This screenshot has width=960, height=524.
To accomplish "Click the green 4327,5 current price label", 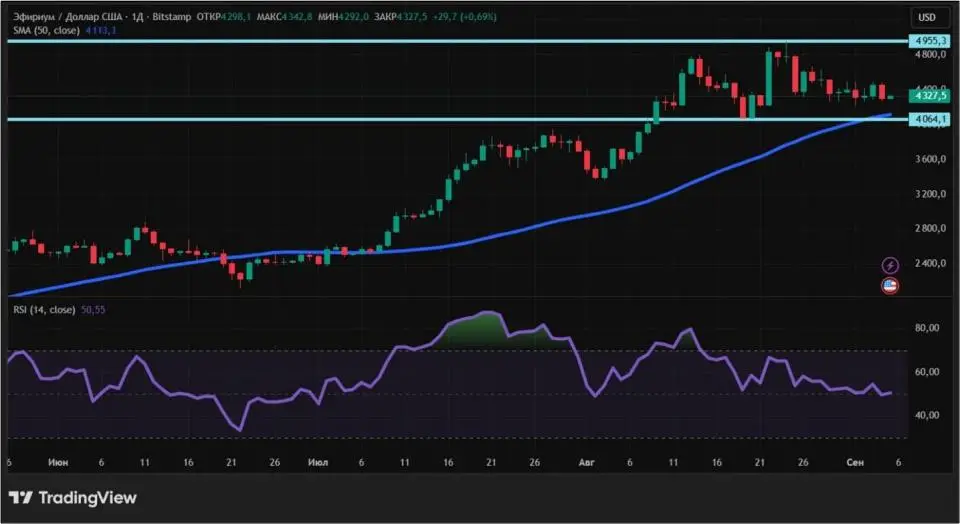I will (928, 96).
